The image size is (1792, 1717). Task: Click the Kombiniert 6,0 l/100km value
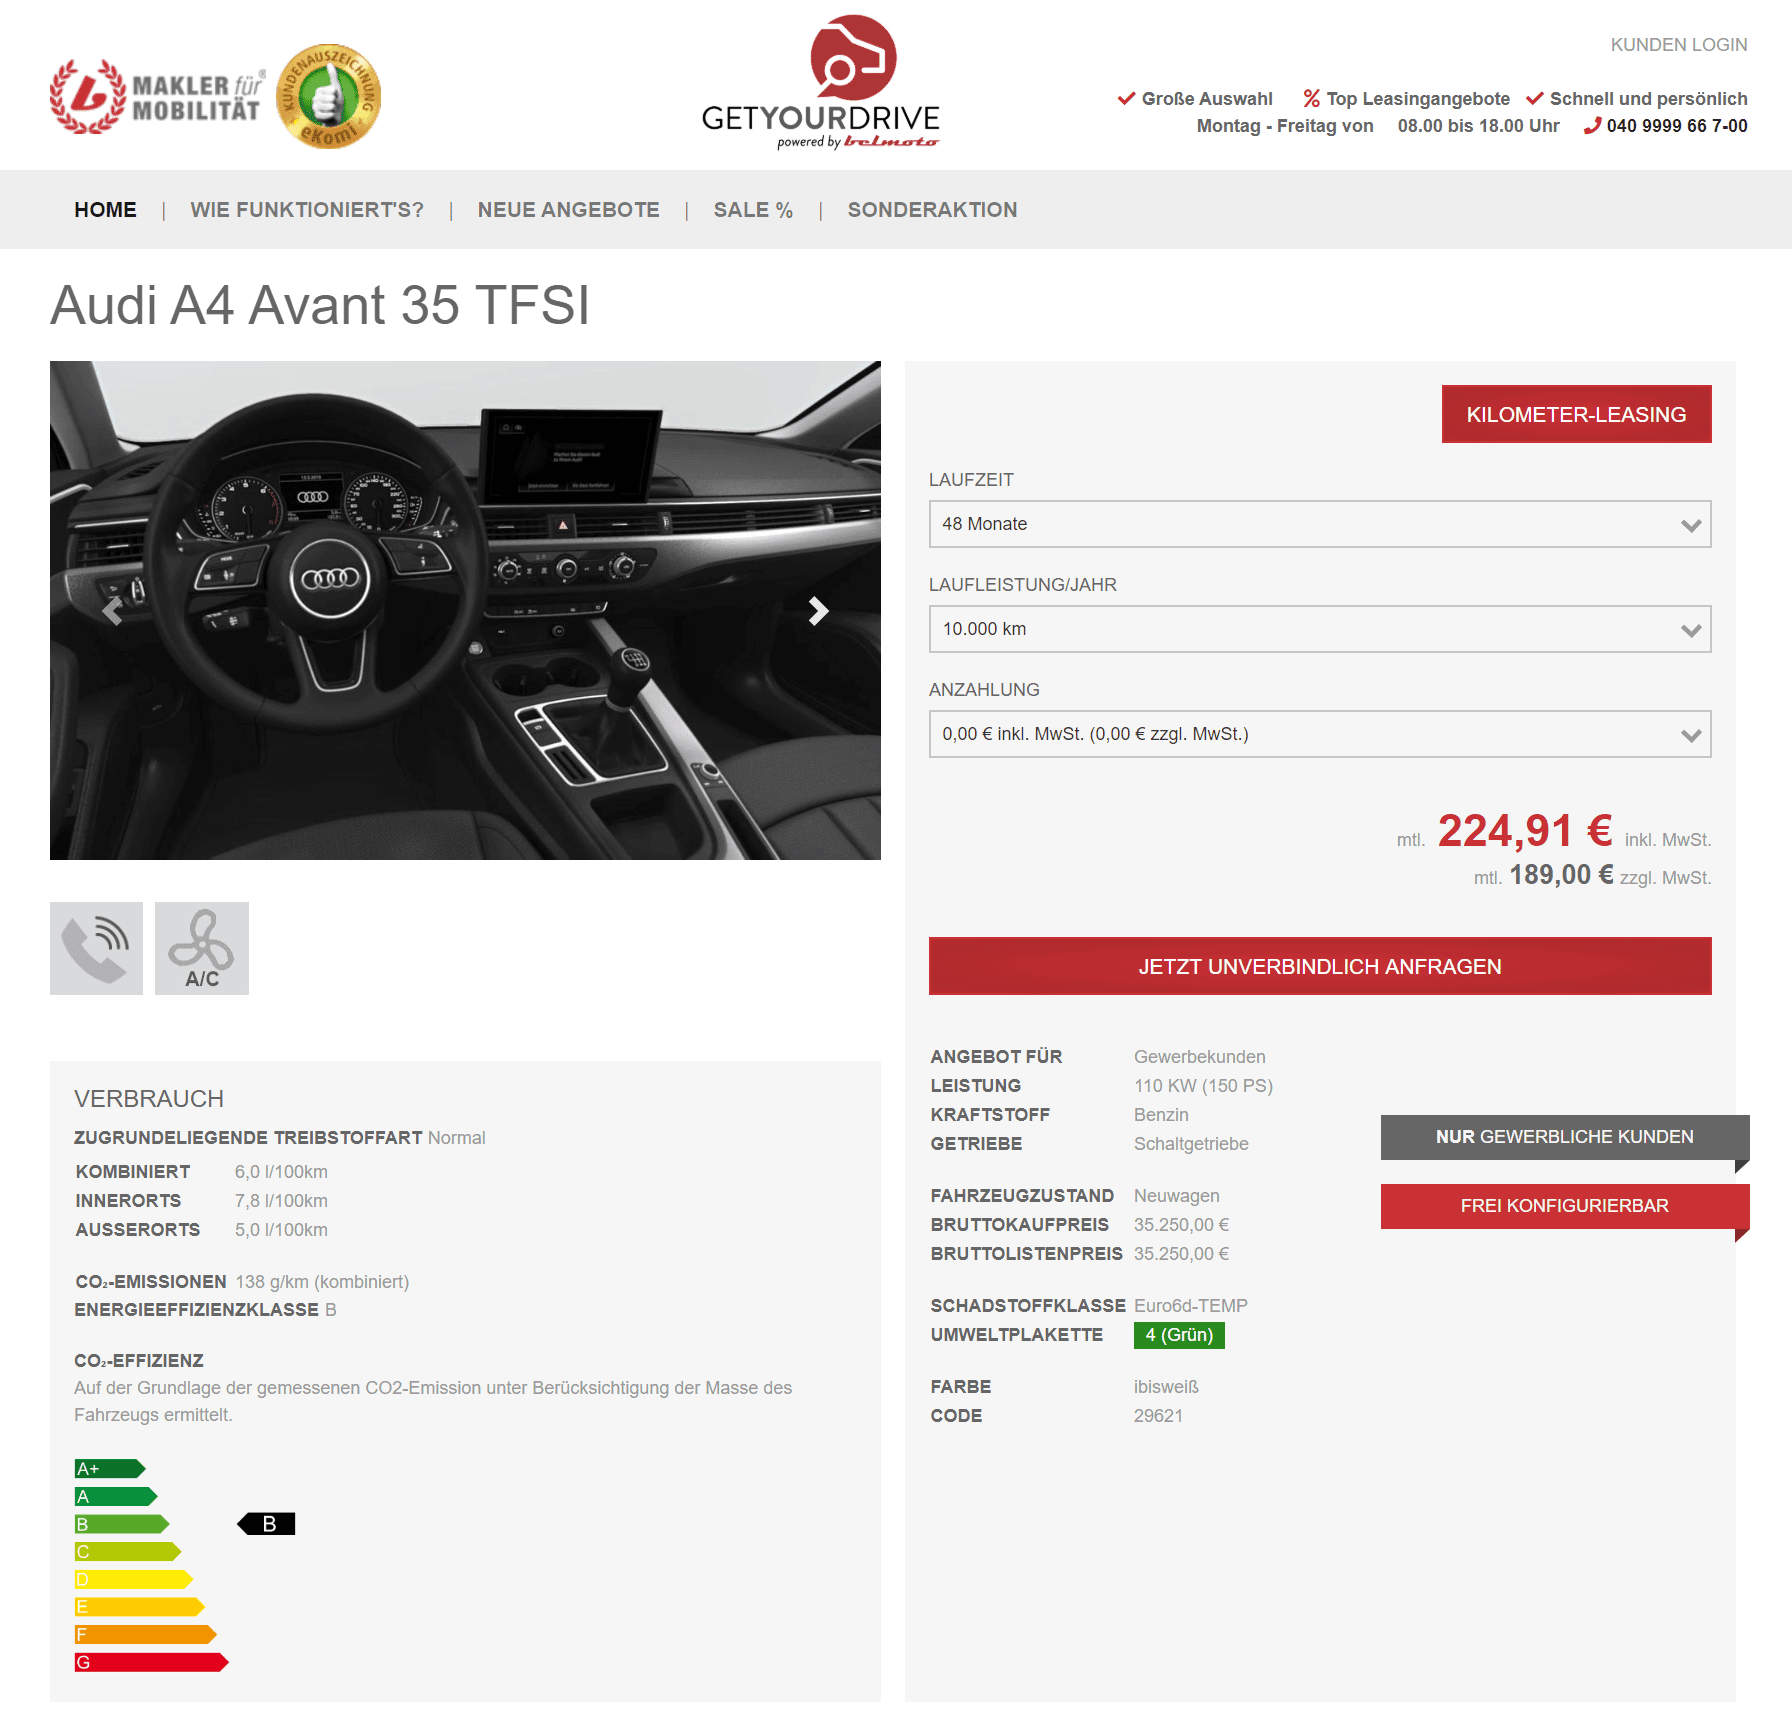click(x=281, y=1172)
